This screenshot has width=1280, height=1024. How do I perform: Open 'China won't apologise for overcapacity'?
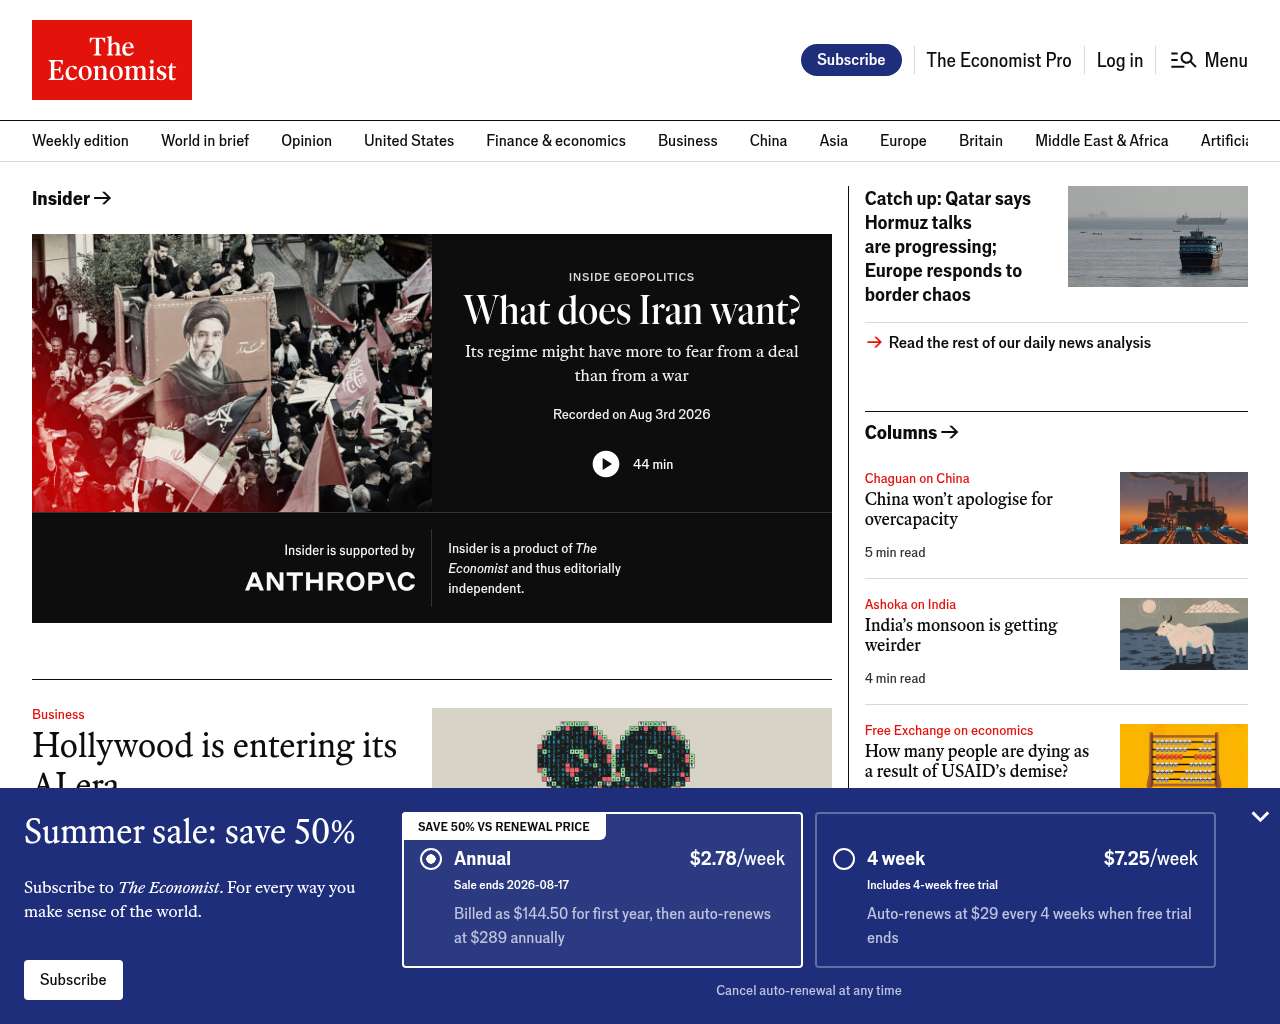(x=959, y=509)
